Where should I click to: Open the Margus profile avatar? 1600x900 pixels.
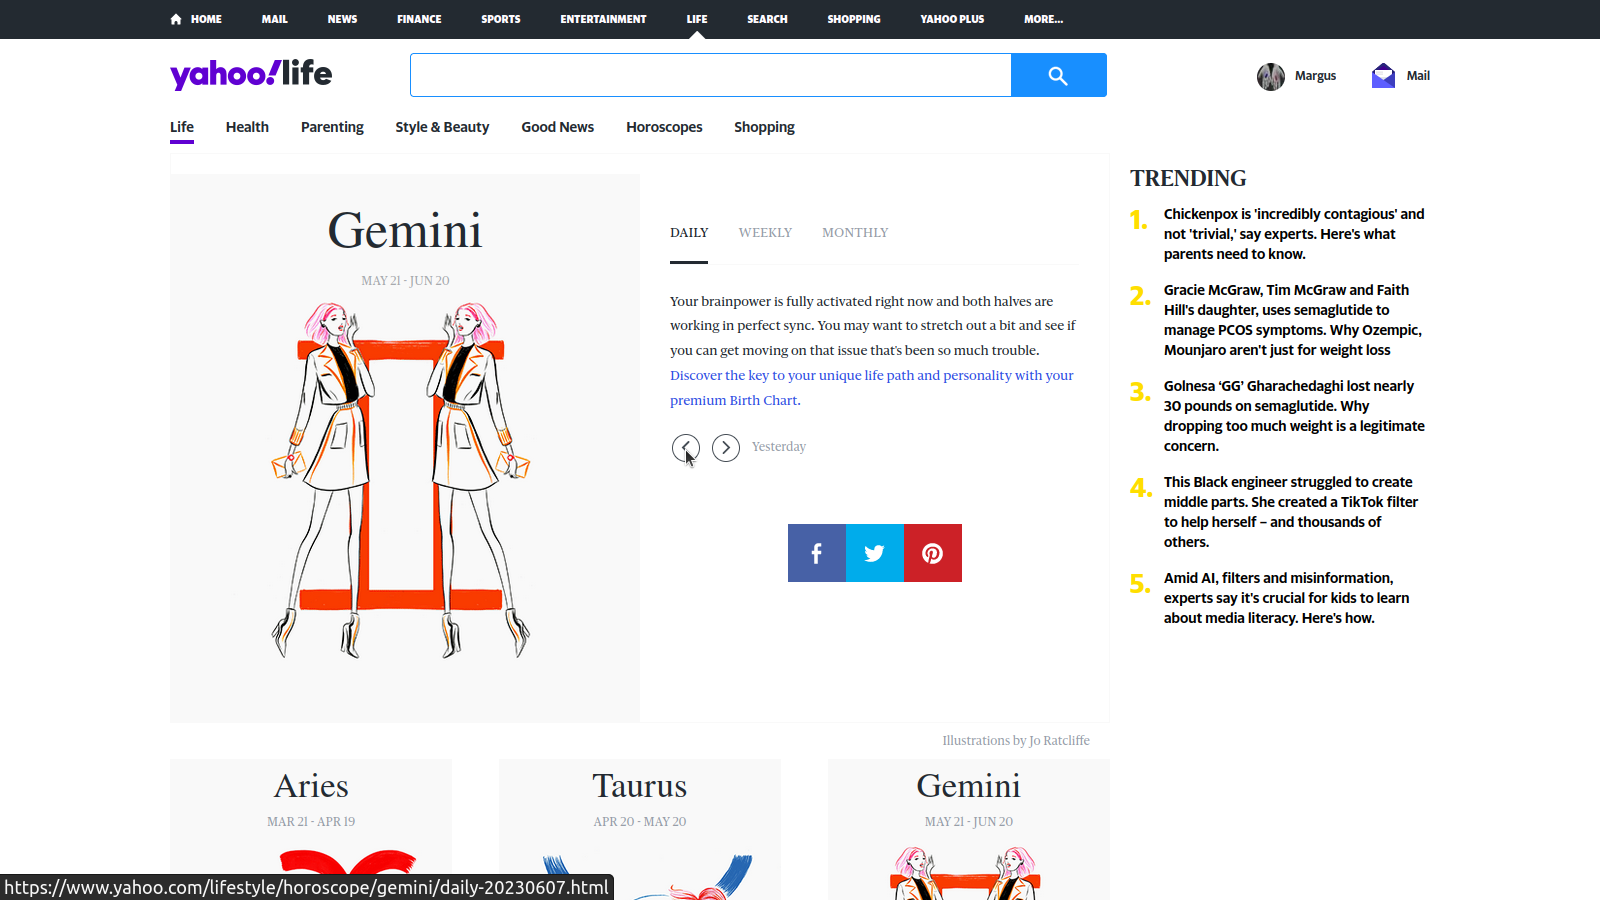pos(1271,76)
